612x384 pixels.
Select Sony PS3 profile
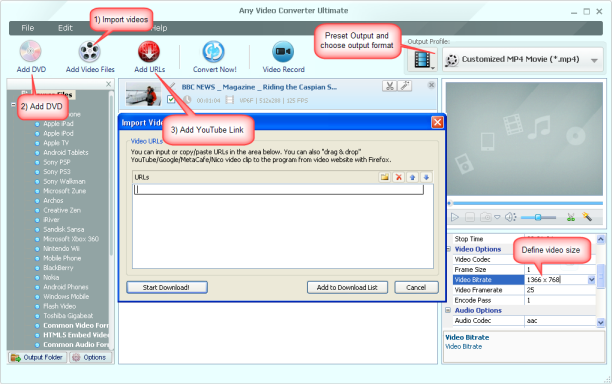tap(57, 172)
